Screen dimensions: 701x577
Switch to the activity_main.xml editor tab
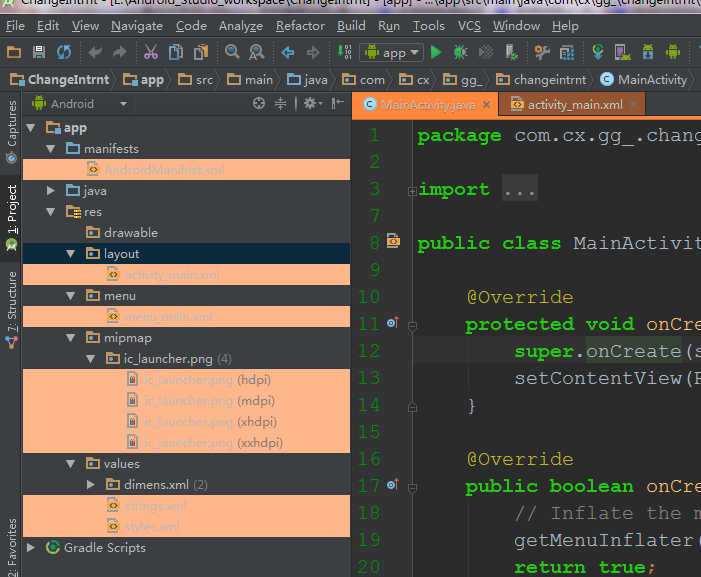574,104
